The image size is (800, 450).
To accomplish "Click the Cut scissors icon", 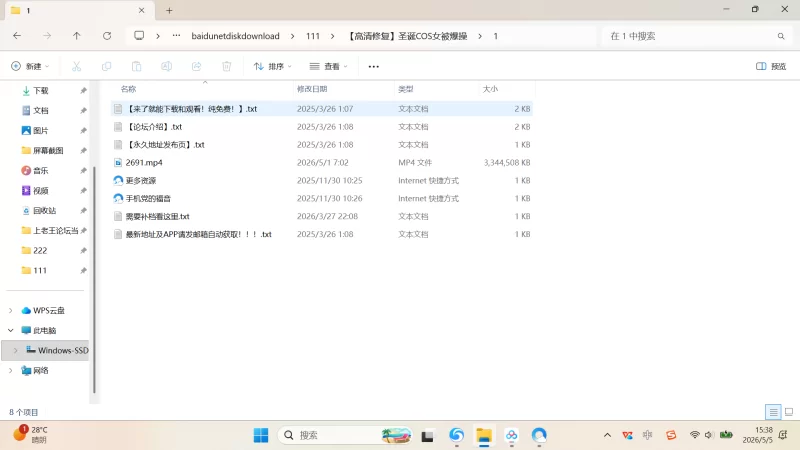I will [77, 66].
